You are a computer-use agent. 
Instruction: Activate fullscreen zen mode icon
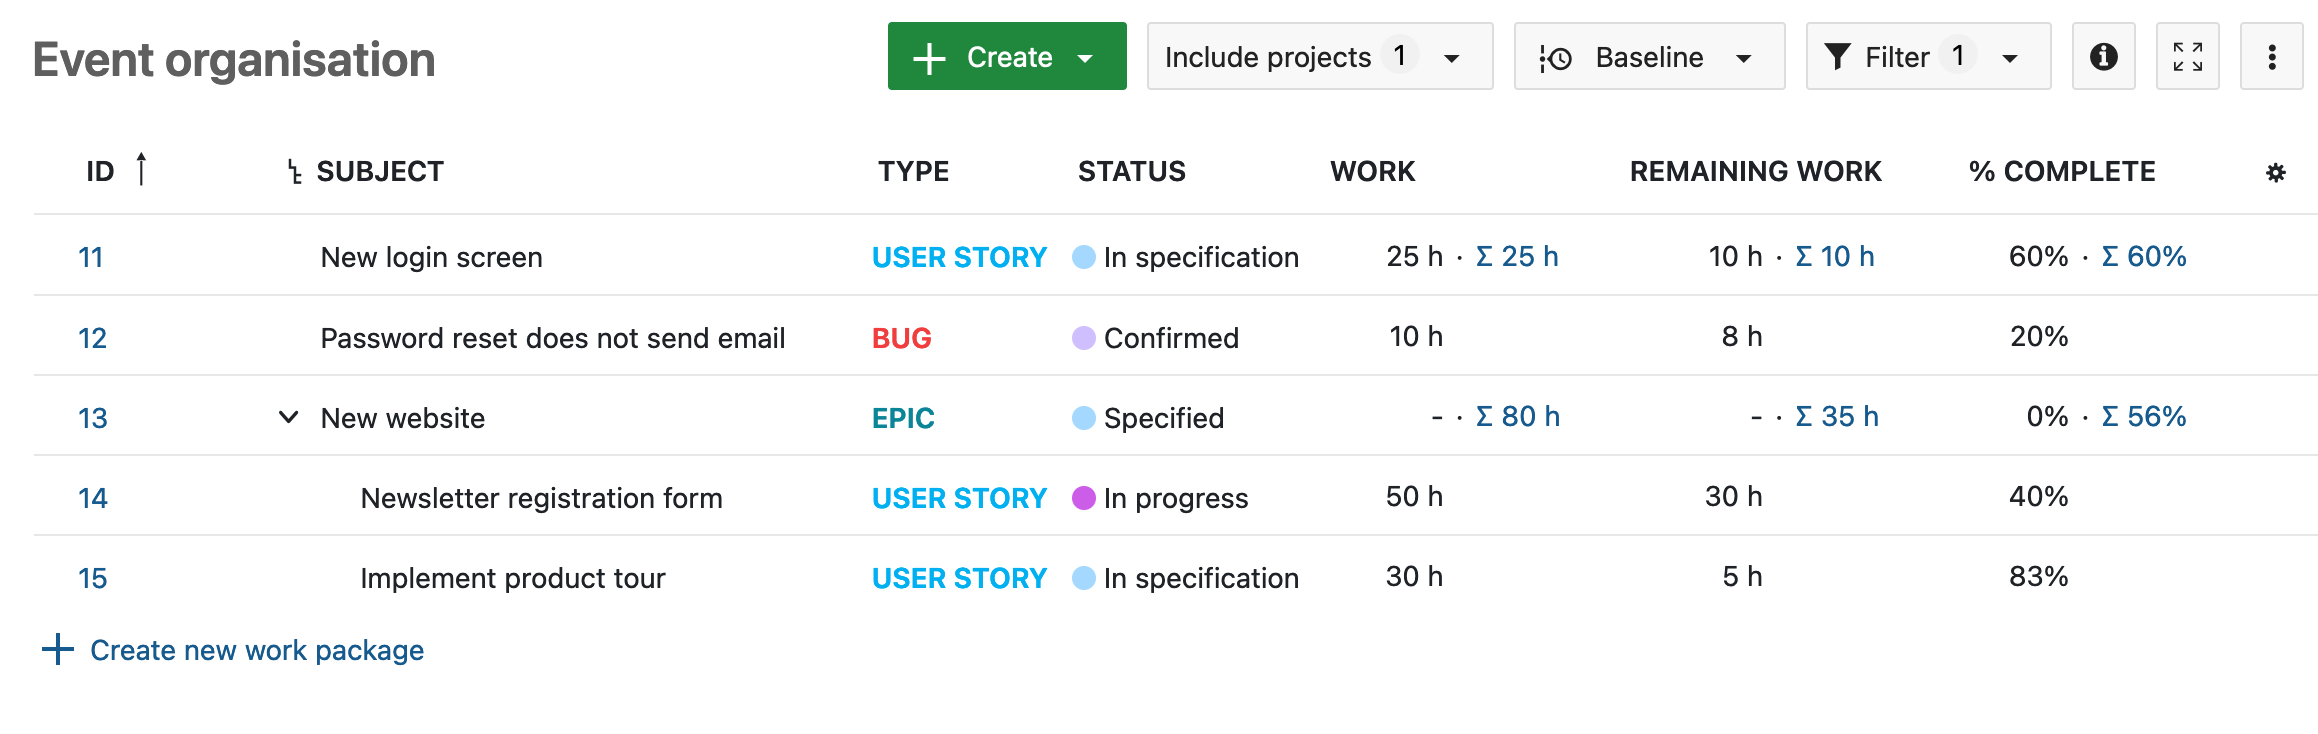[2187, 57]
